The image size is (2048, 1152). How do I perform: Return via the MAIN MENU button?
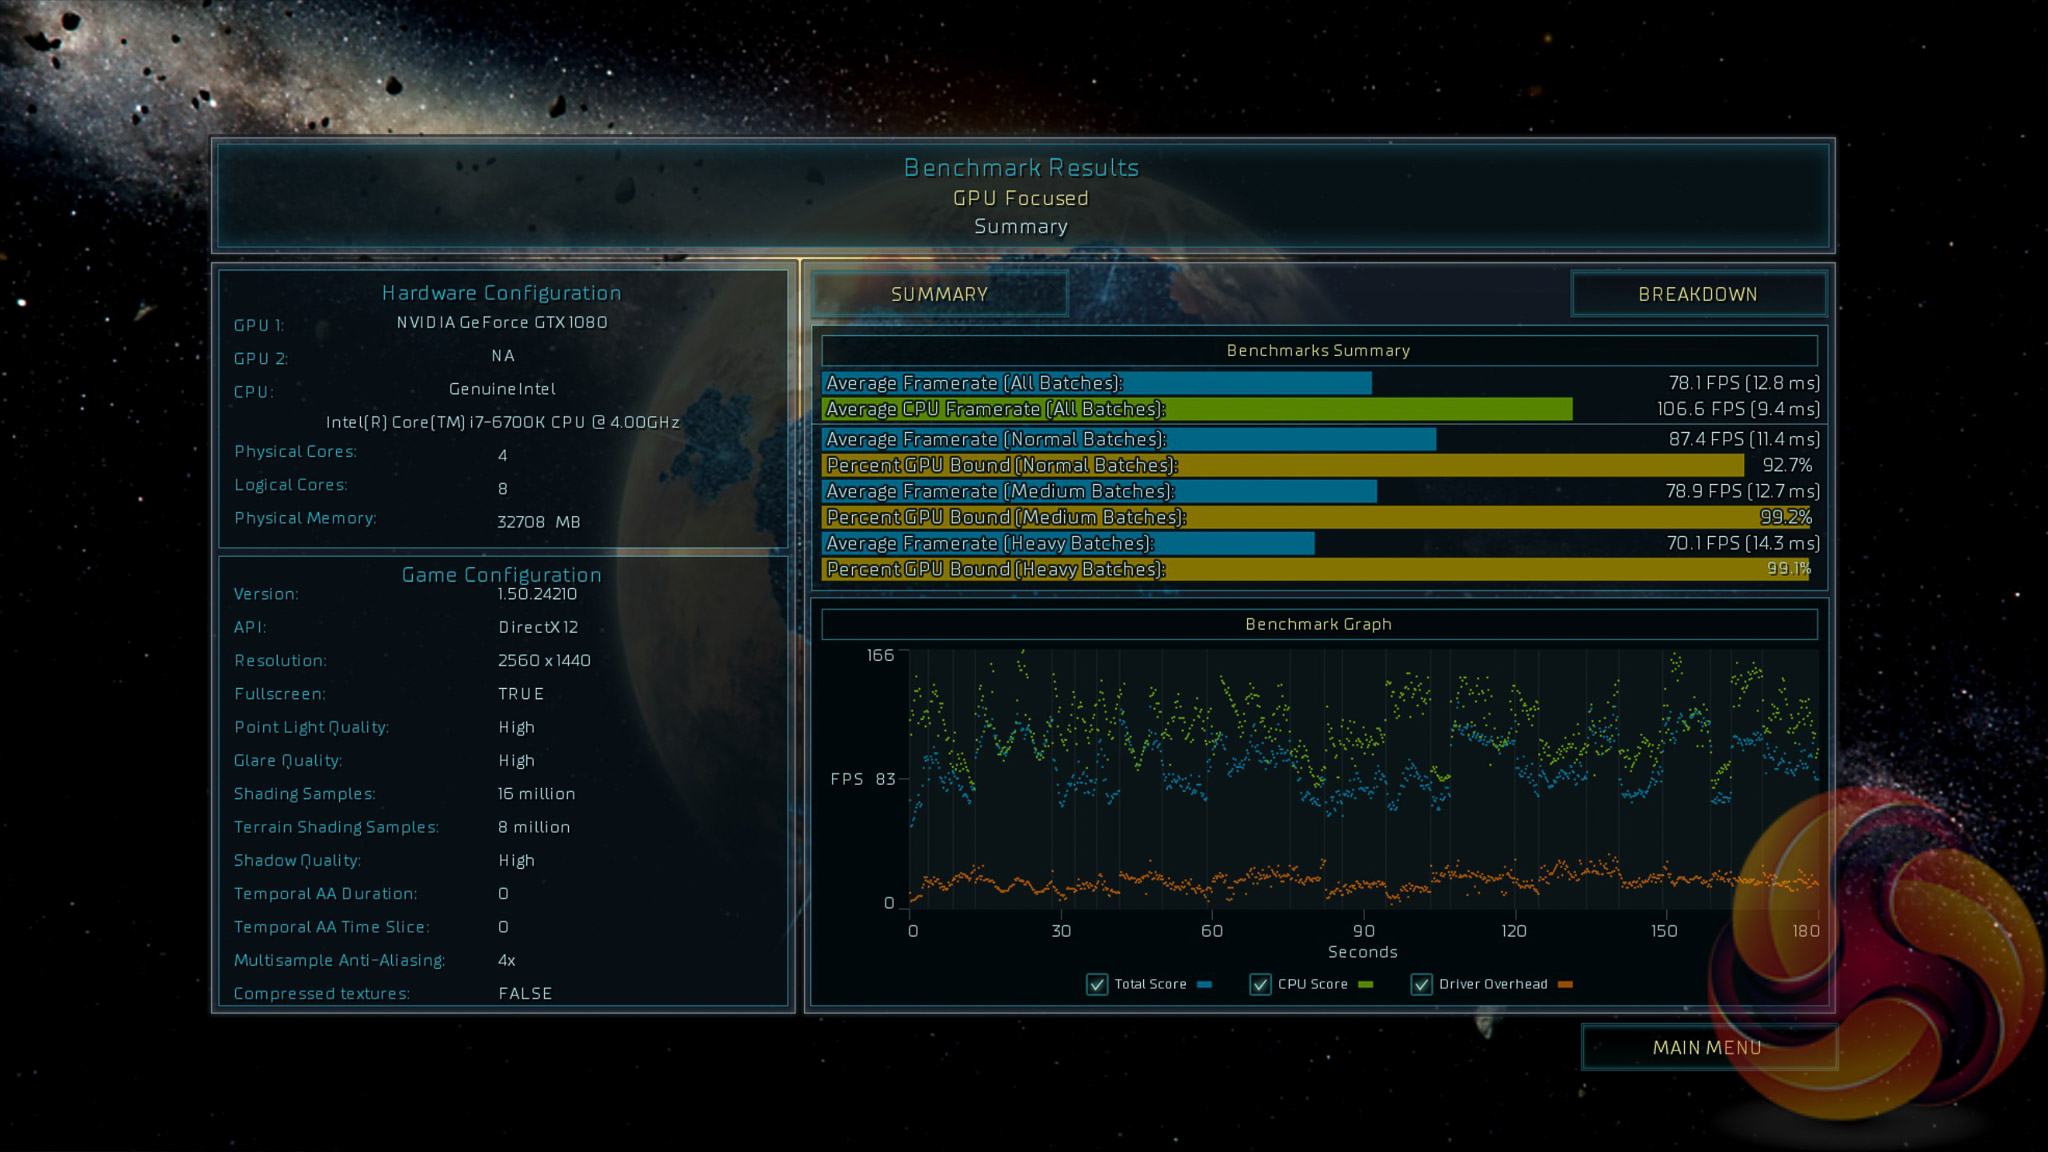click(x=1706, y=1047)
